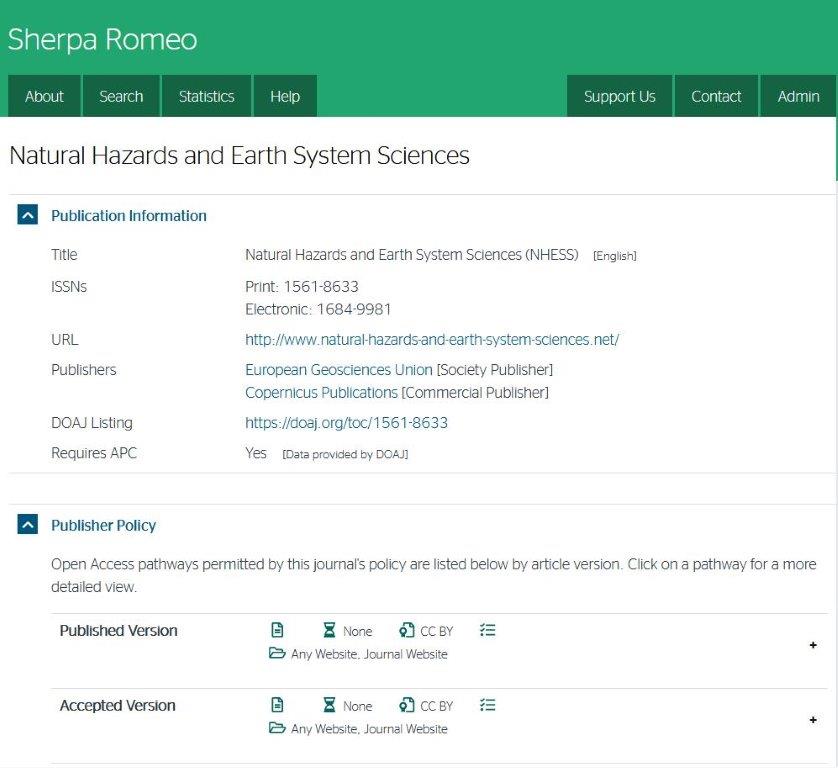838x768 pixels.
Task: Click the document icon in Published Version row
Action: tap(278, 630)
